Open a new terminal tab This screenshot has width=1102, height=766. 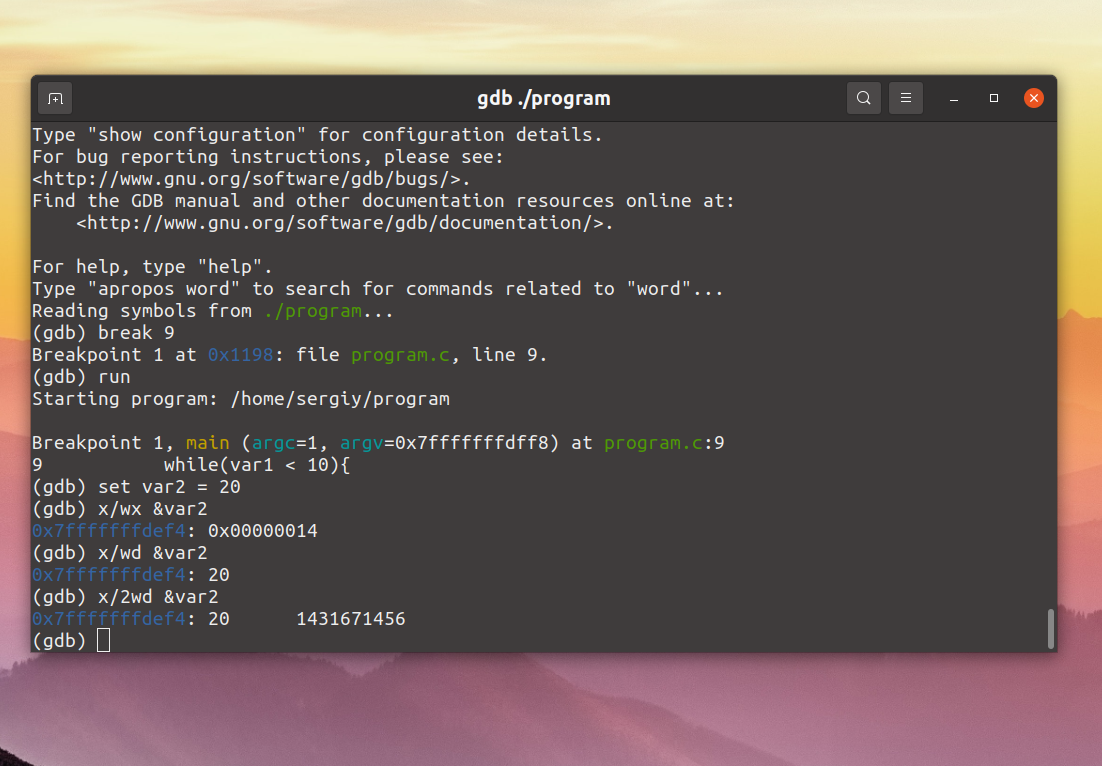coord(56,98)
